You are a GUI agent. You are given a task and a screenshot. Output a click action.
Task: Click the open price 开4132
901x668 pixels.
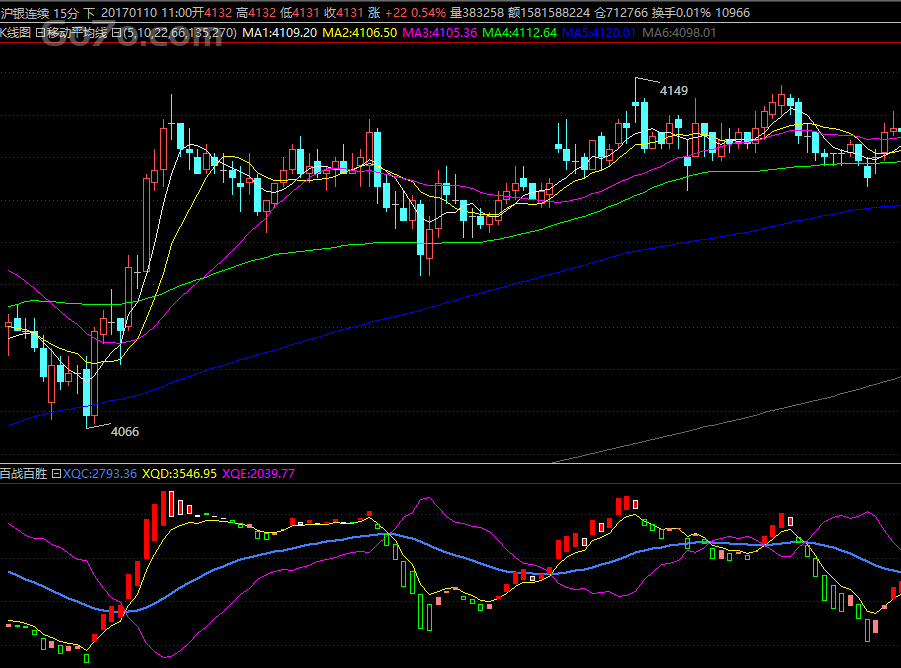click(x=213, y=13)
